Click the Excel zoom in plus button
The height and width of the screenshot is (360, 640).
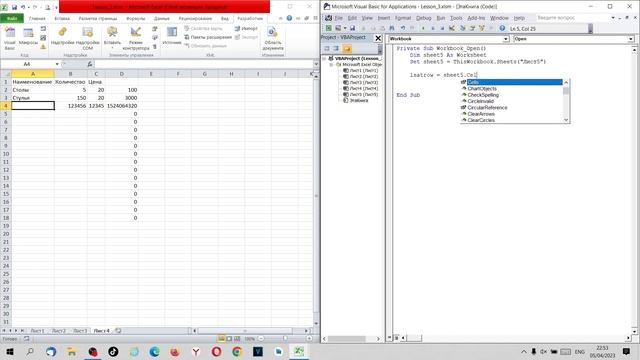click(309, 338)
